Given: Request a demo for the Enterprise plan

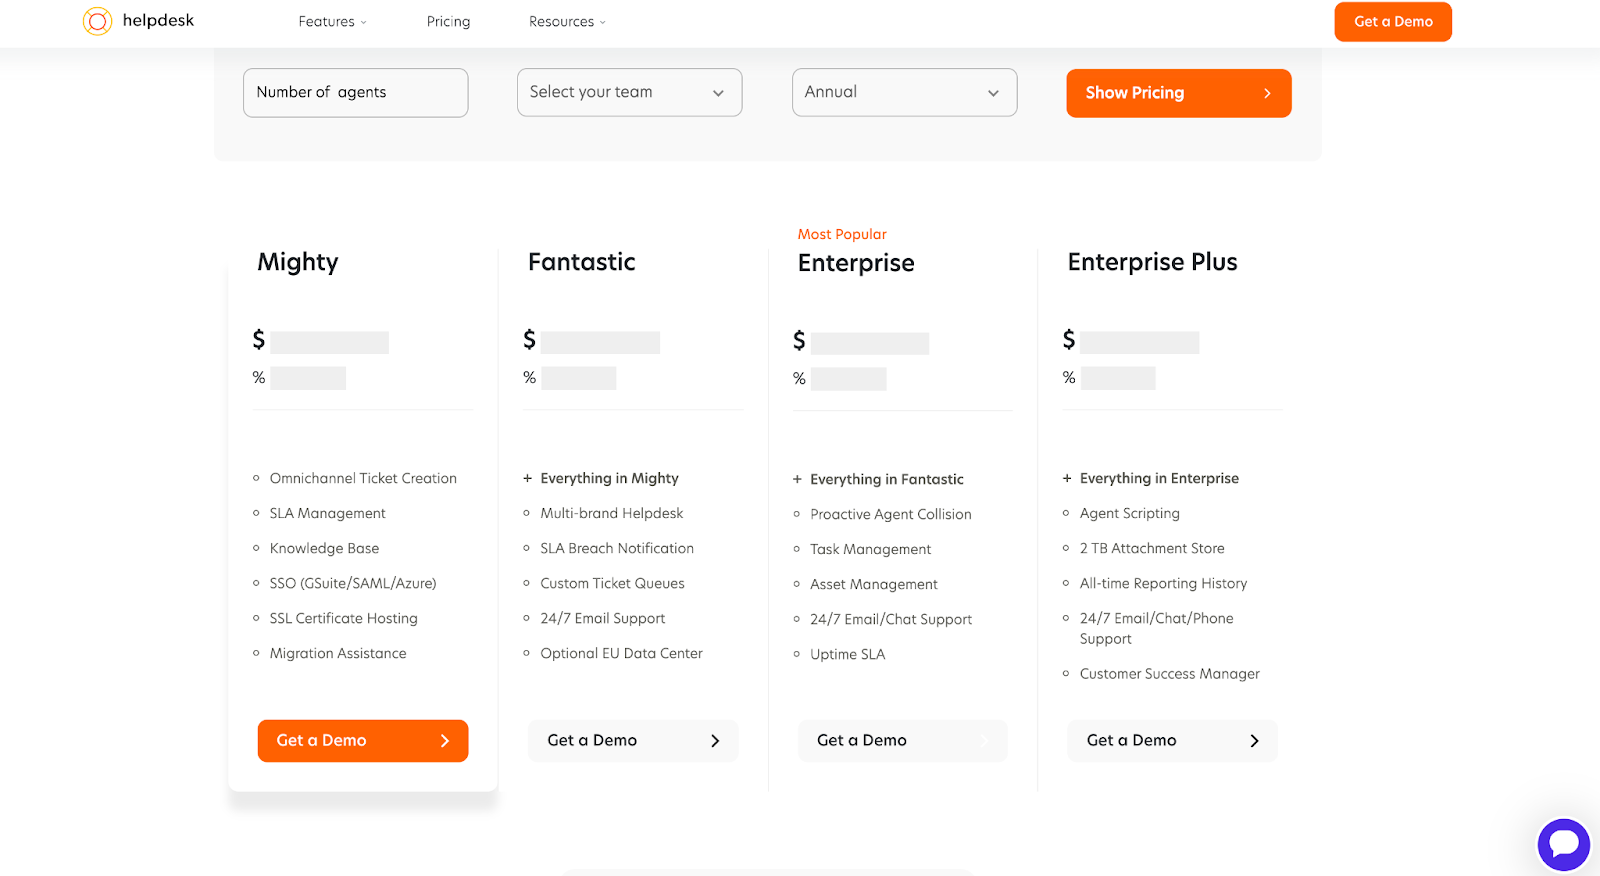Looking at the screenshot, I should click(903, 741).
